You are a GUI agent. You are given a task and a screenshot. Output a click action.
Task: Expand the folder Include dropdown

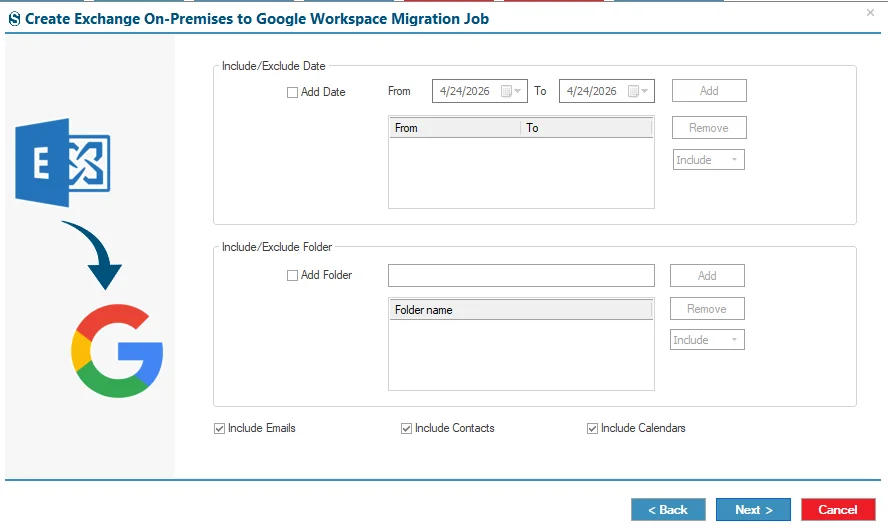pyautogui.click(x=707, y=340)
